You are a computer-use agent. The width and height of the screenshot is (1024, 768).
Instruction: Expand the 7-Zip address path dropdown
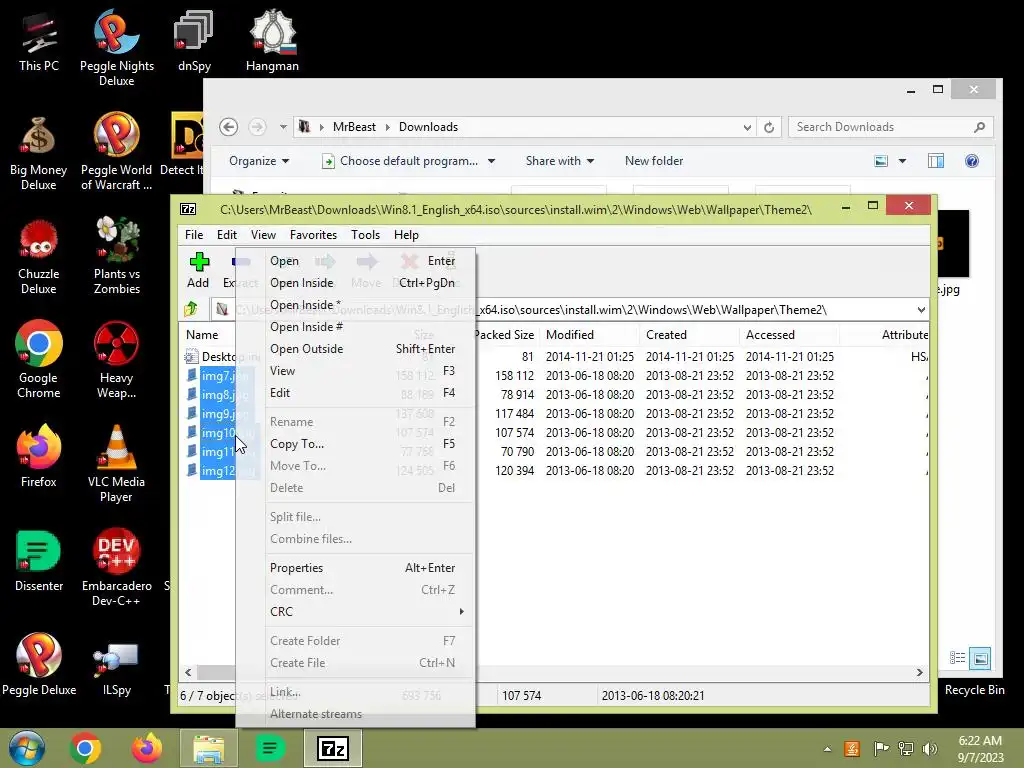pos(921,310)
